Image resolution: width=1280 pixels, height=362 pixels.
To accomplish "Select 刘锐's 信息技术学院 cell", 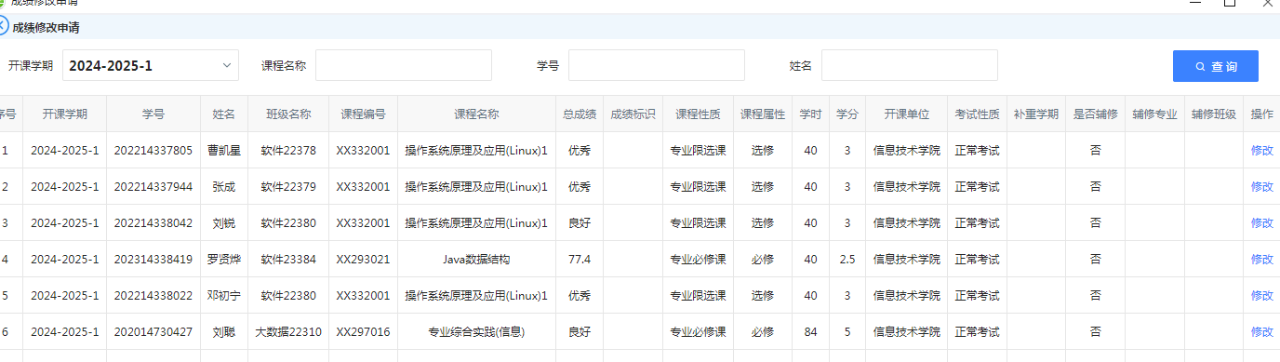I will tap(907, 223).
